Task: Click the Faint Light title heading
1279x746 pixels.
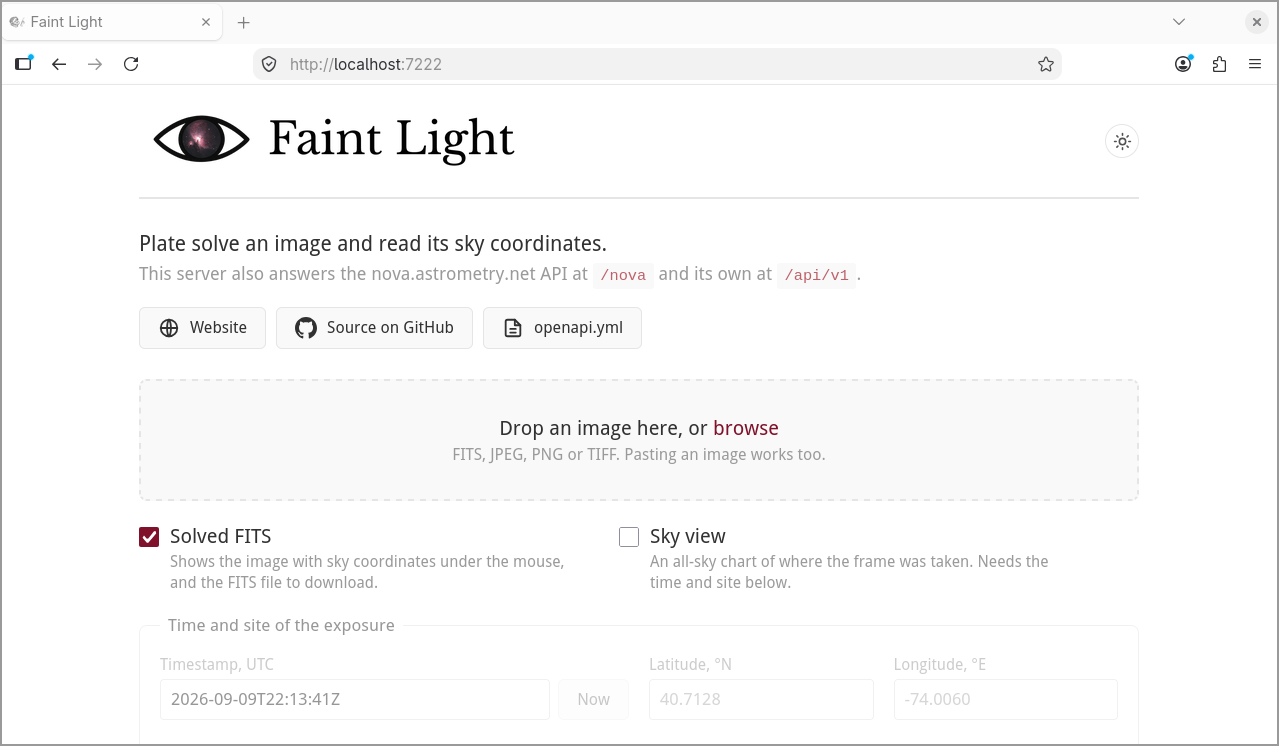Action: tap(391, 139)
